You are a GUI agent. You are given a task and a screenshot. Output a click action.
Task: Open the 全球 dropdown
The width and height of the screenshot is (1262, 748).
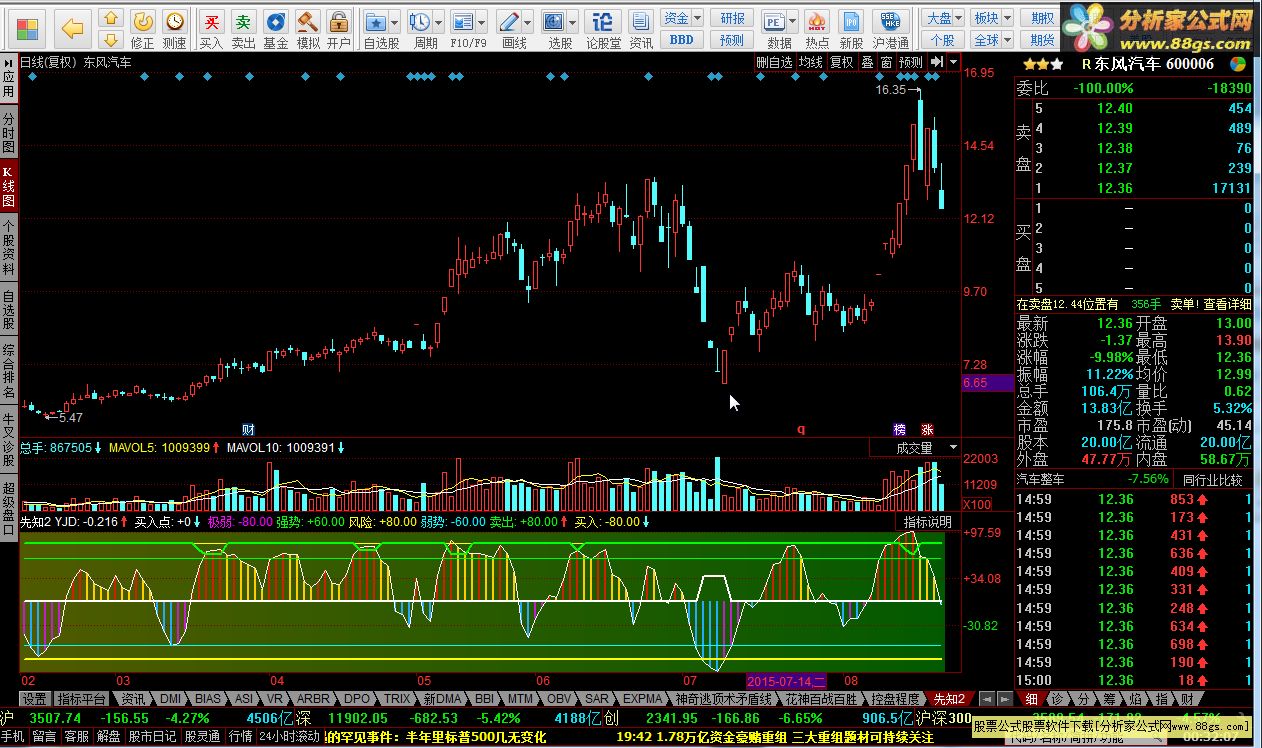[x=993, y=40]
